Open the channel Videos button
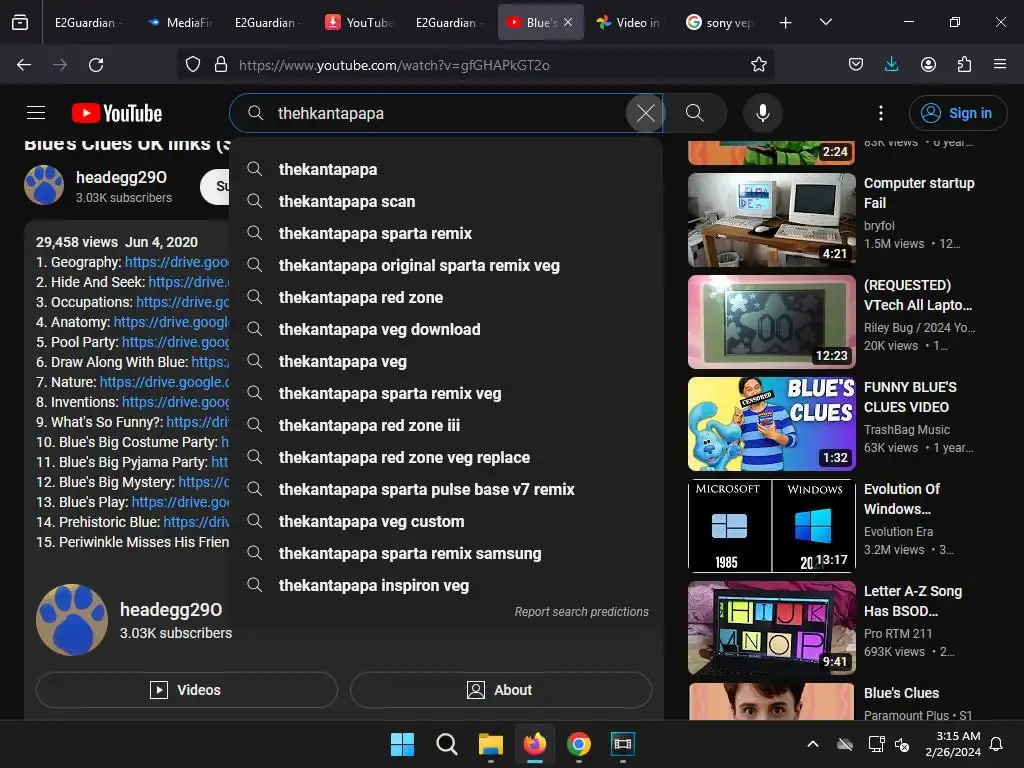Image resolution: width=1024 pixels, height=768 pixels. 187,690
